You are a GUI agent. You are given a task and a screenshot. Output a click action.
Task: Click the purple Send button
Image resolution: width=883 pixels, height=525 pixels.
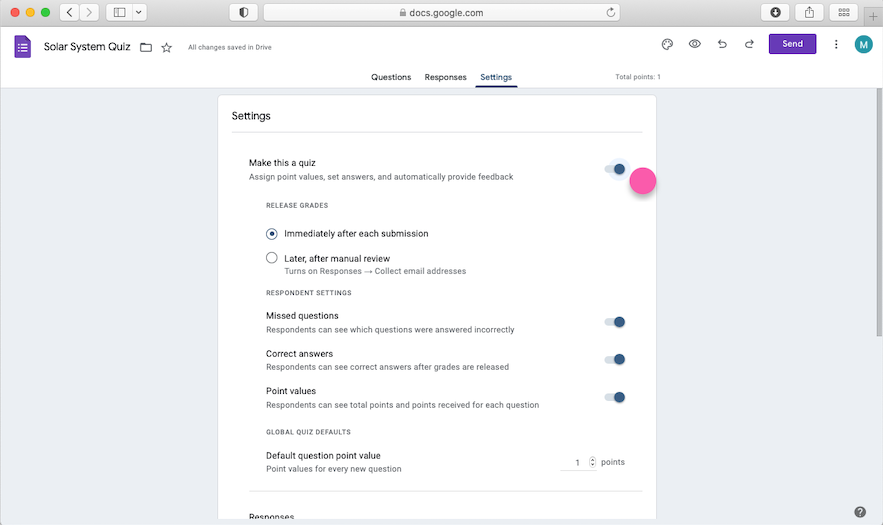pos(792,44)
